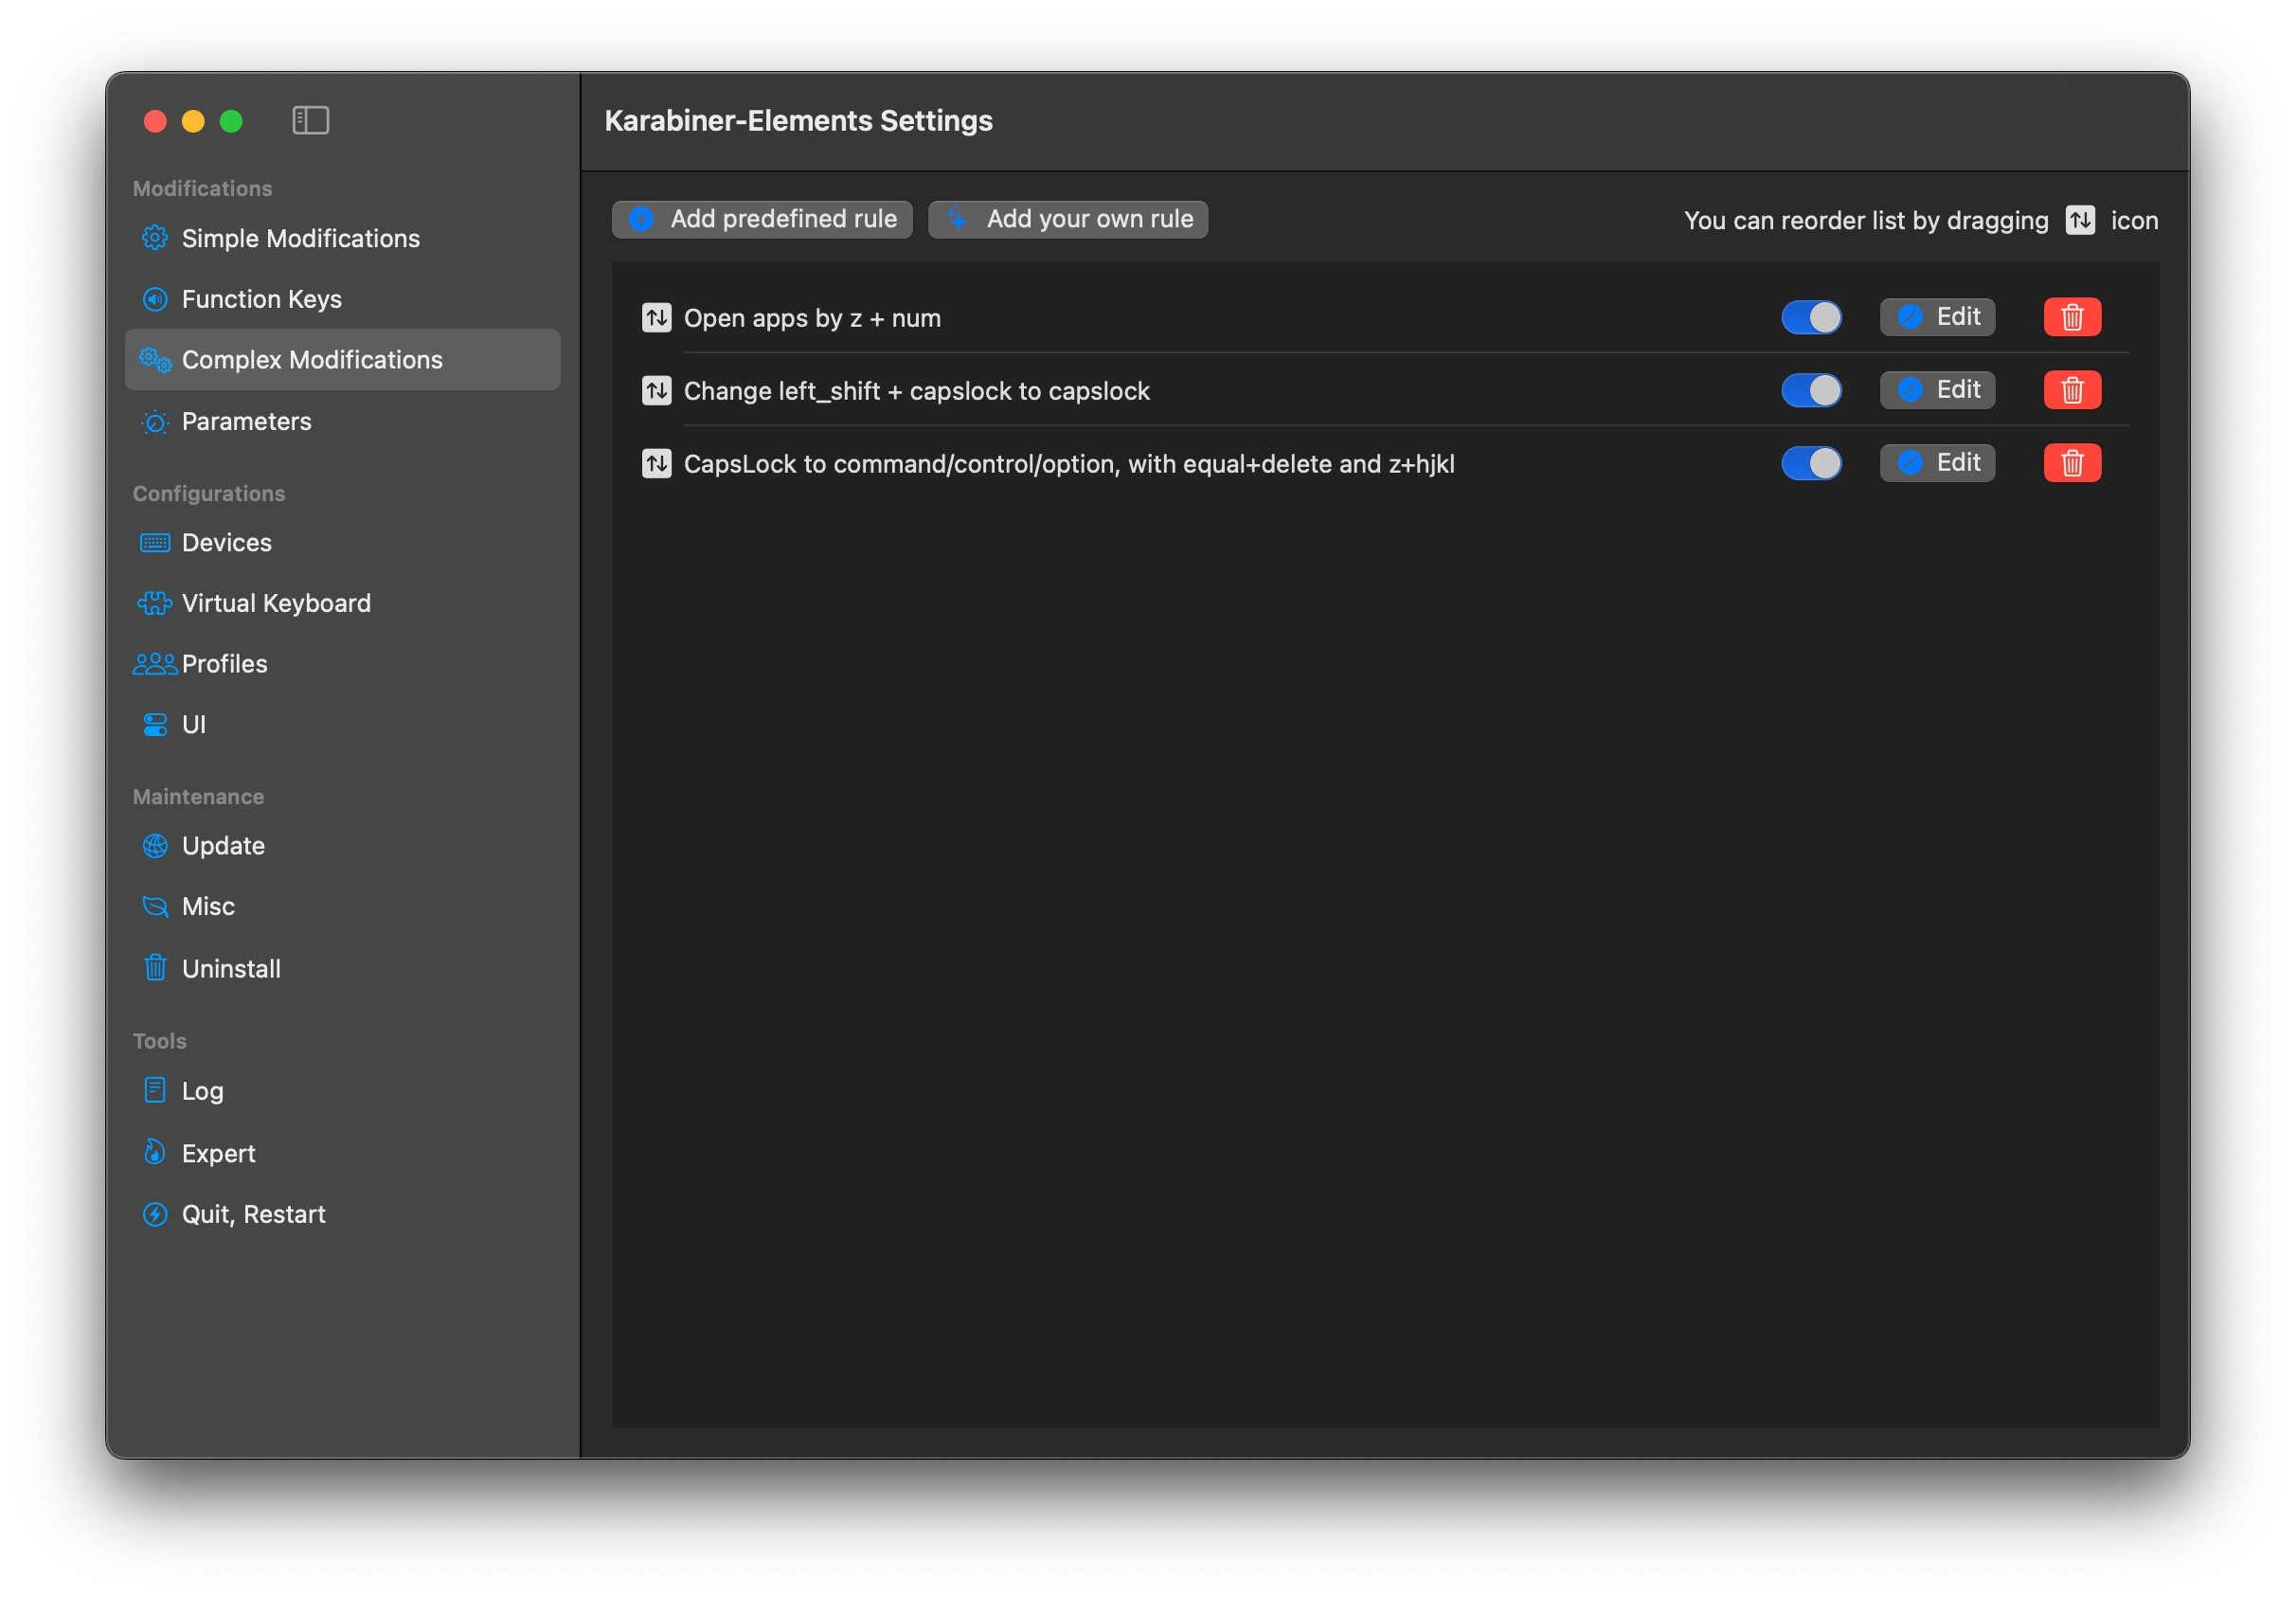Open the Devices configuration page
Viewport: 2296px width, 1599px height.
(x=226, y=542)
